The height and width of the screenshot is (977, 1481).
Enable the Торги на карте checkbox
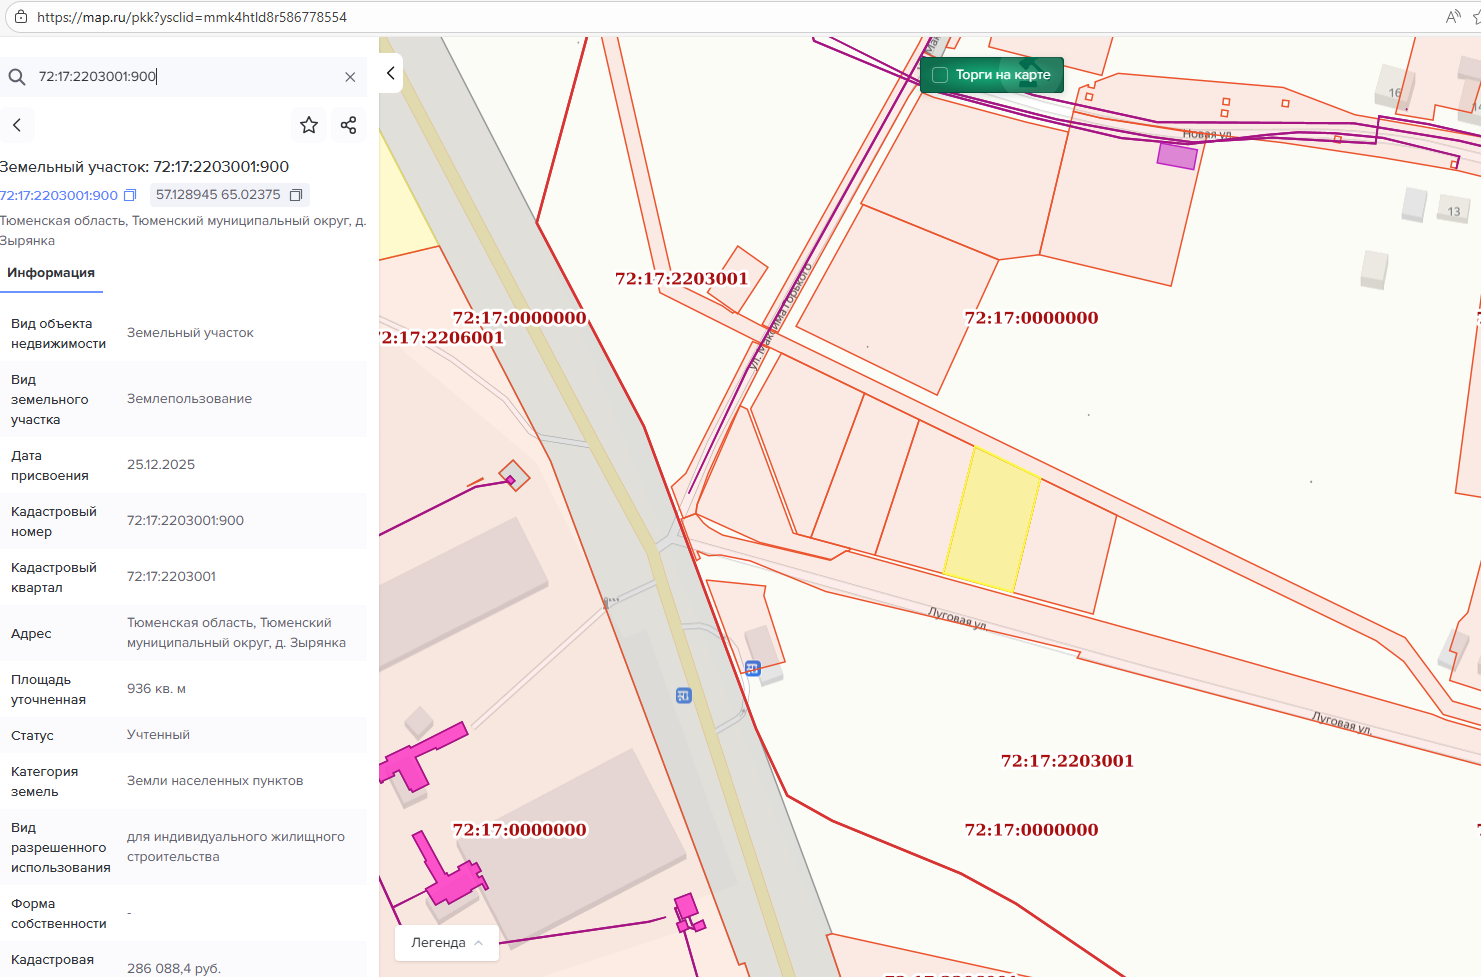pos(940,75)
